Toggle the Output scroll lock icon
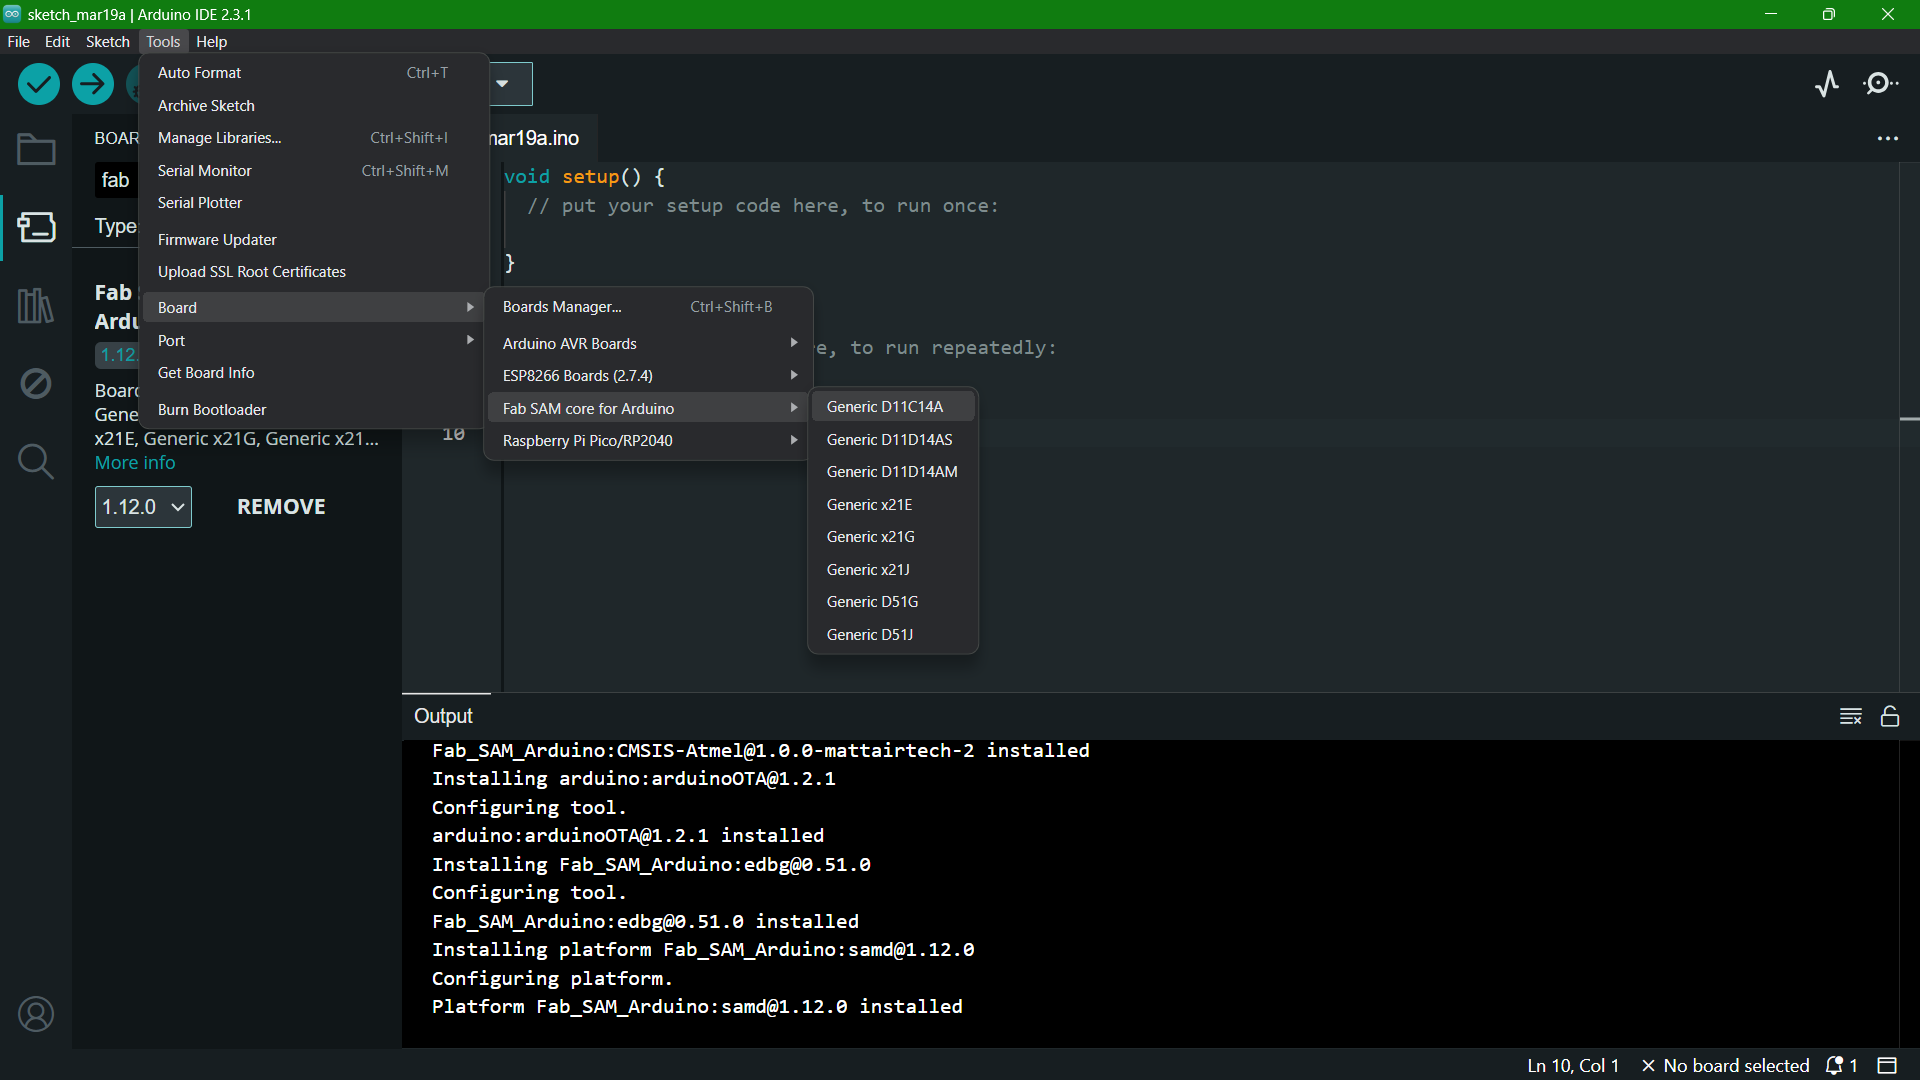 coord(1890,716)
